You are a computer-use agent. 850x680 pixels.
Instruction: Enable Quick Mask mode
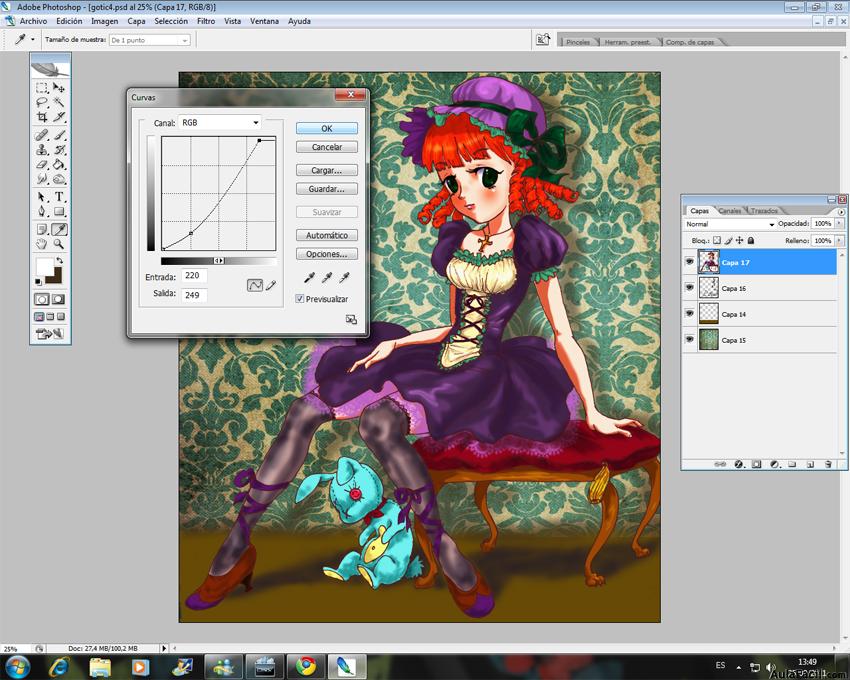tap(58, 299)
